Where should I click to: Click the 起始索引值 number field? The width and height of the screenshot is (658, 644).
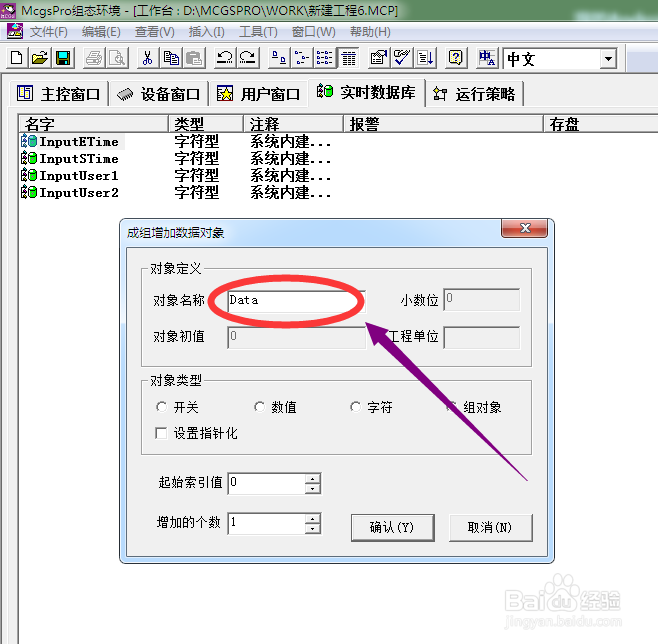coord(266,483)
